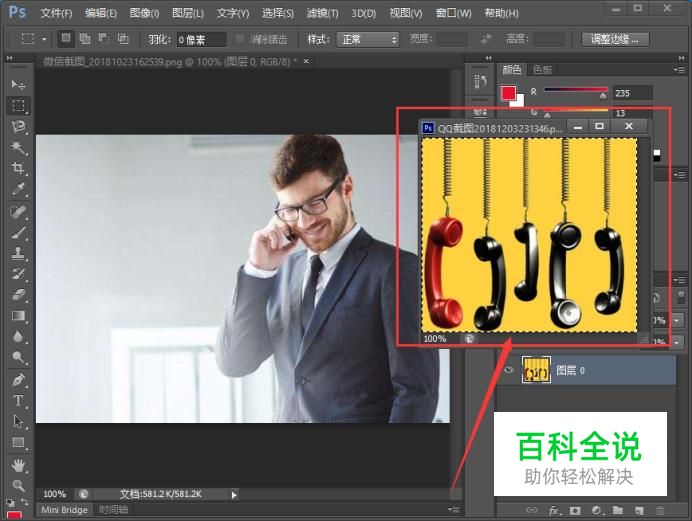The height and width of the screenshot is (521, 692).
Task: Choose Subtract from Selection mode
Action: tap(104, 39)
